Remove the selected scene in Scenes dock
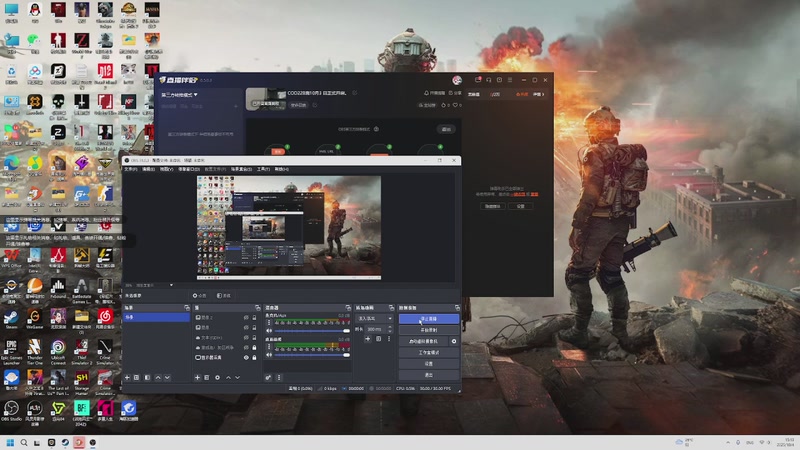 (137, 378)
